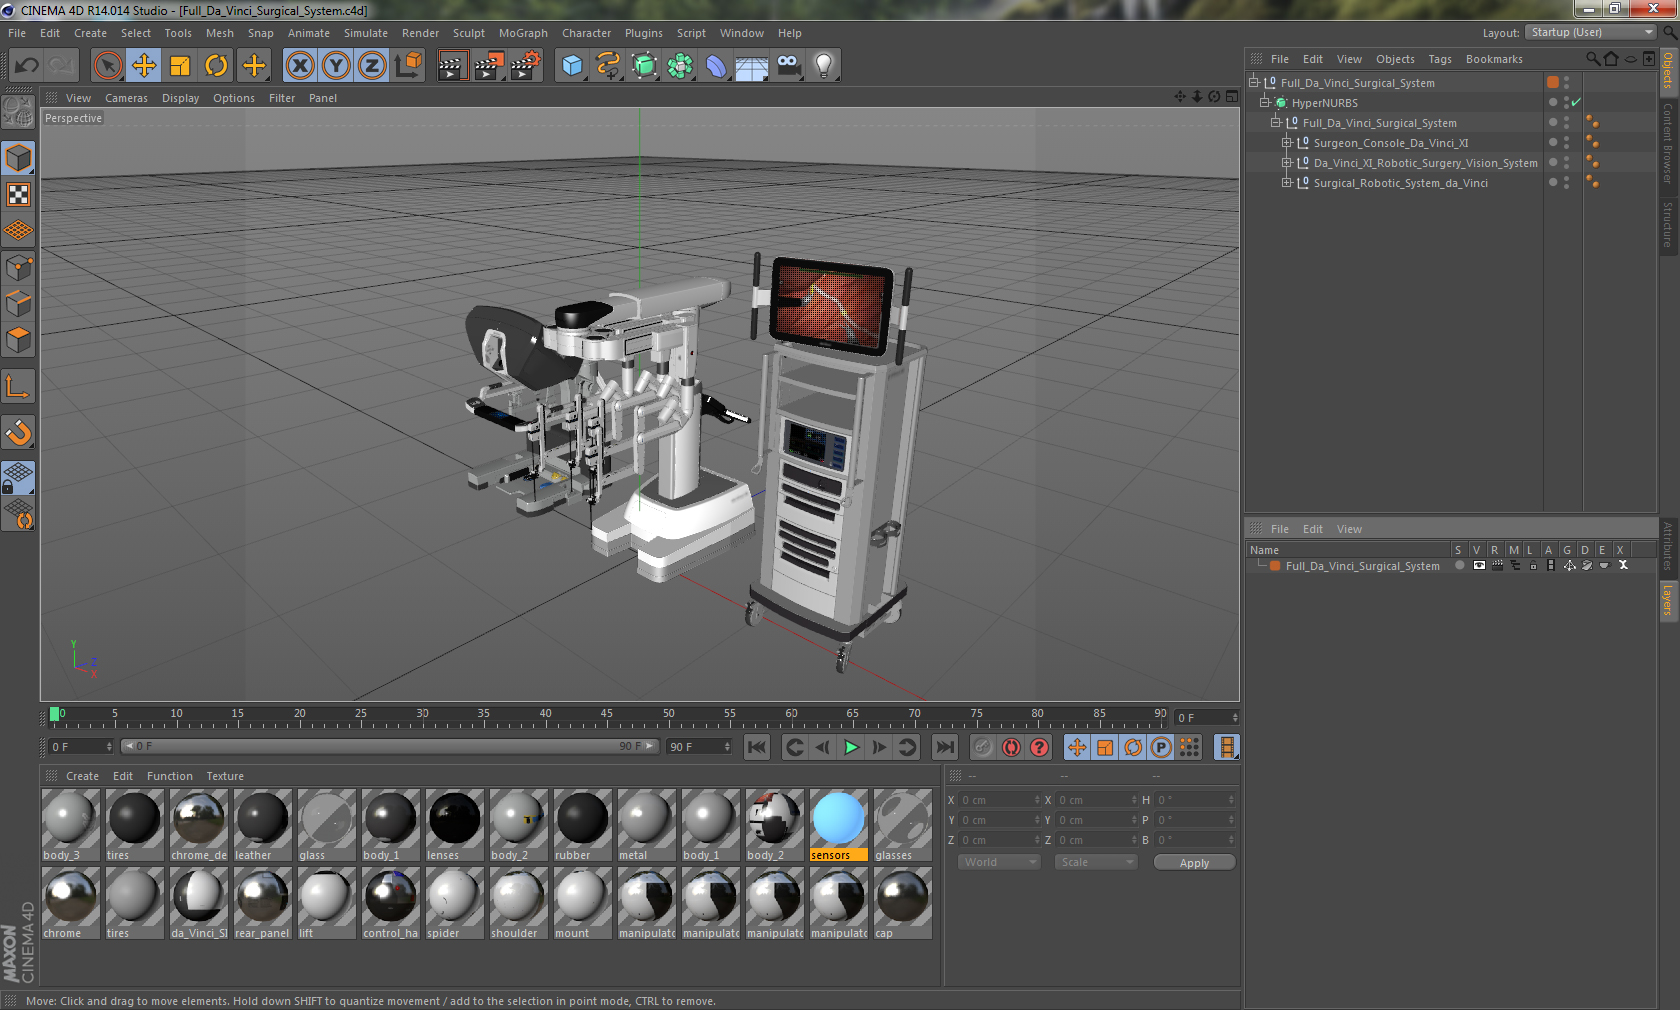Open the World coordinate dropdown
This screenshot has width=1680, height=1010.
coord(999,862)
